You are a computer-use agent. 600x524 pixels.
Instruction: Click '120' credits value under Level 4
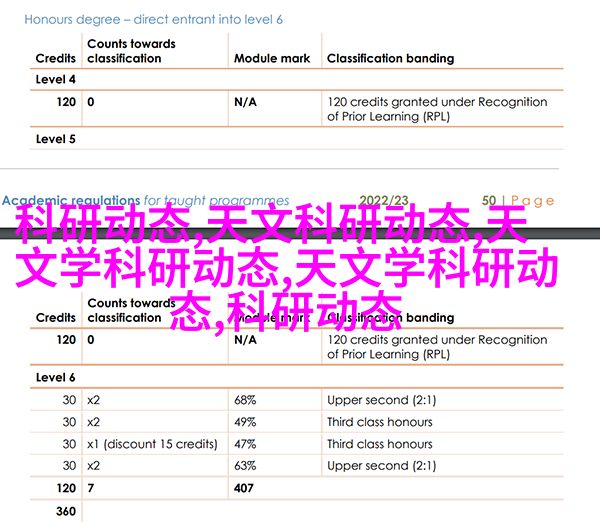click(66, 102)
